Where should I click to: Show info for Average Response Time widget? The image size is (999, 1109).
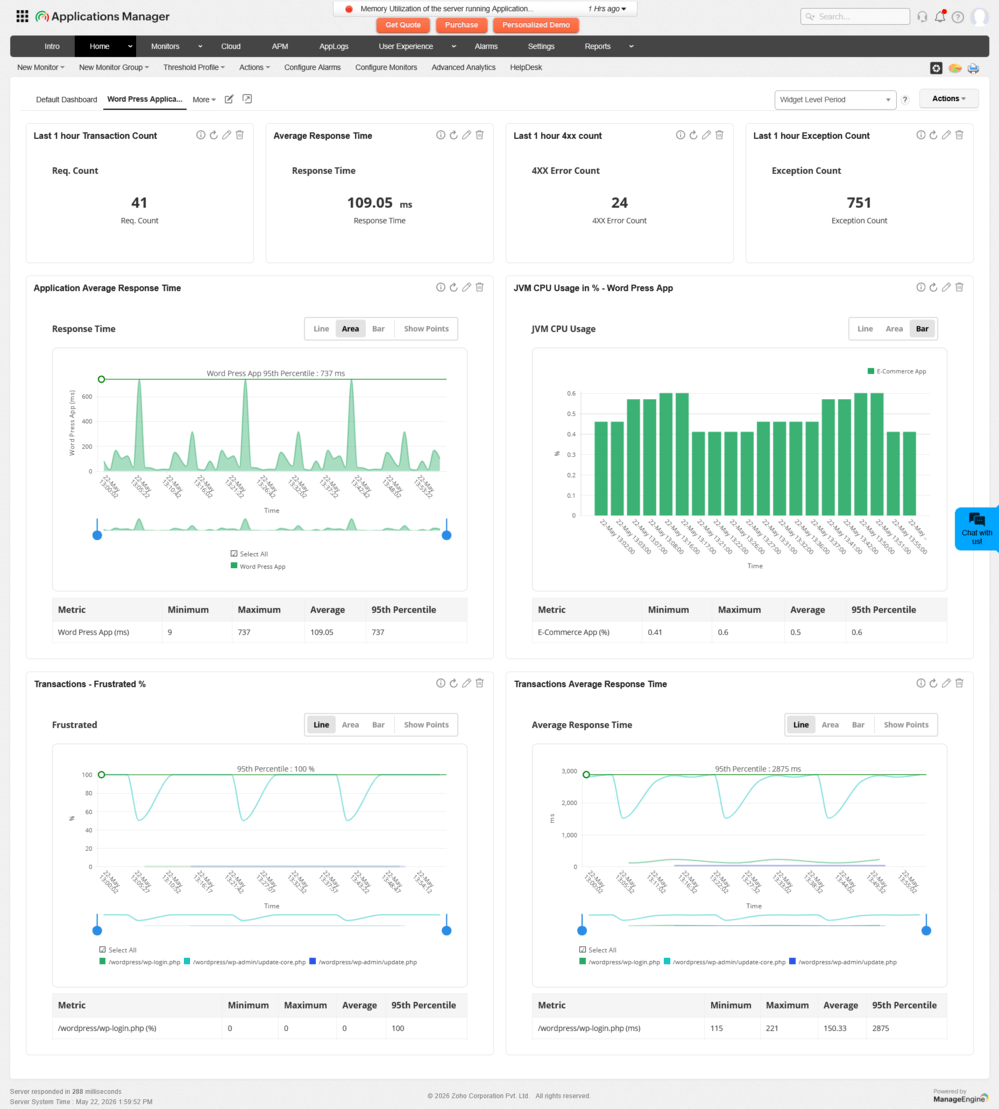click(x=440, y=135)
